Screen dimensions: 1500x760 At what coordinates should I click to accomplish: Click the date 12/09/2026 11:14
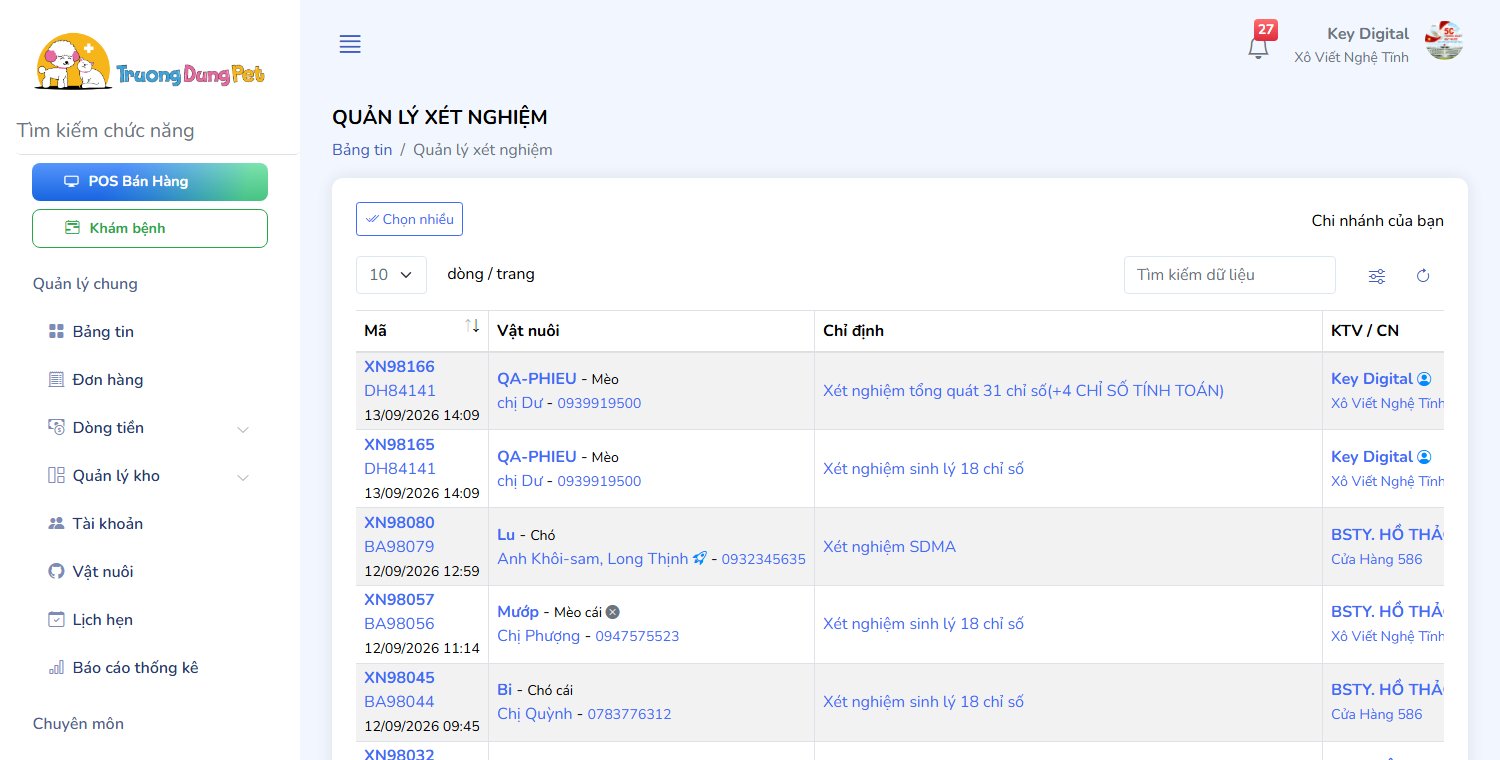click(x=422, y=649)
